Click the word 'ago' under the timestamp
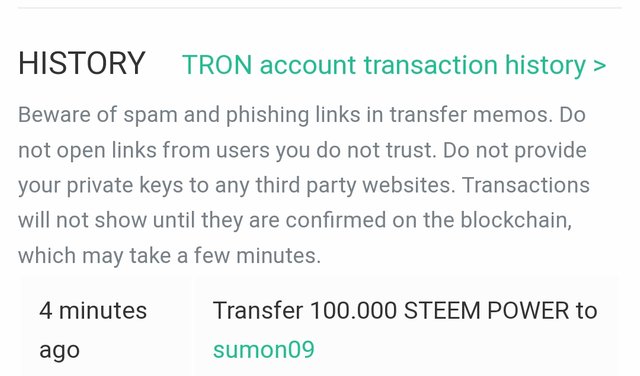This screenshot has height=376, width=640. pos(59,351)
